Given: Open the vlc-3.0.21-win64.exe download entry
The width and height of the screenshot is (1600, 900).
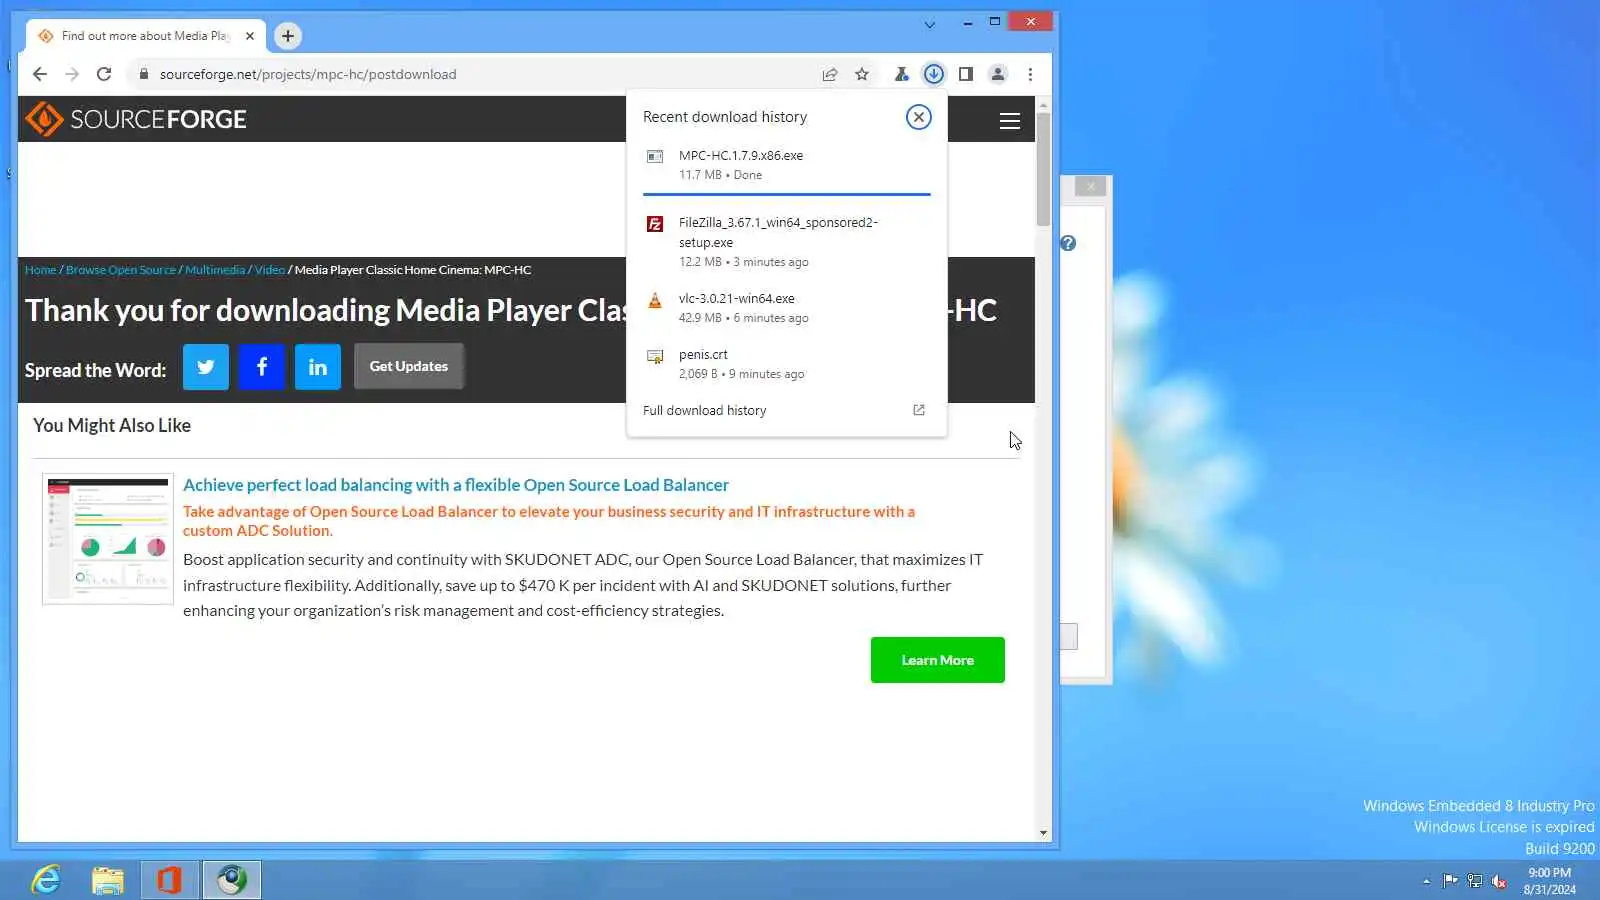Looking at the screenshot, I should coord(787,308).
